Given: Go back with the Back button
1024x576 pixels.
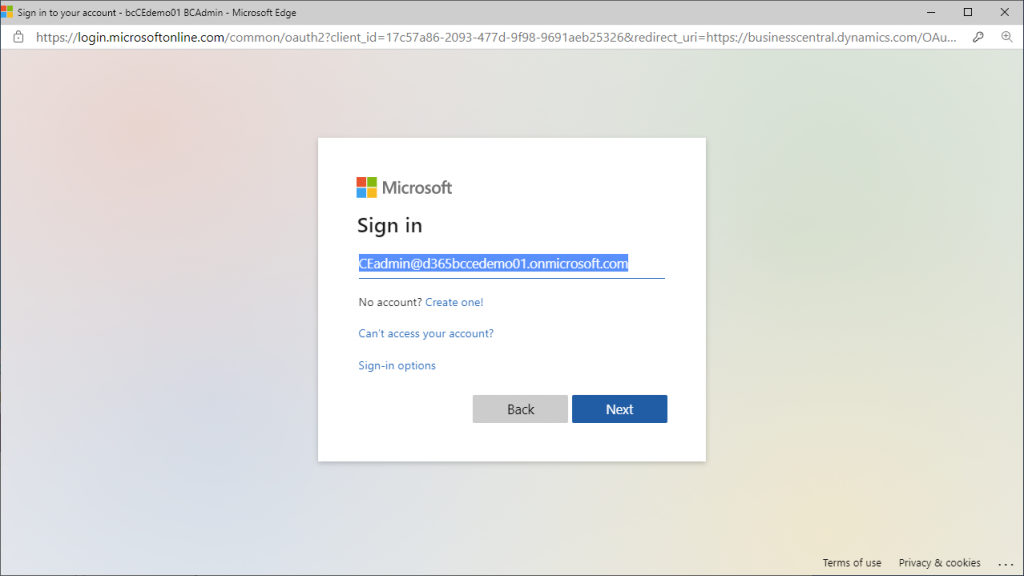Looking at the screenshot, I should (x=520, y=409).
